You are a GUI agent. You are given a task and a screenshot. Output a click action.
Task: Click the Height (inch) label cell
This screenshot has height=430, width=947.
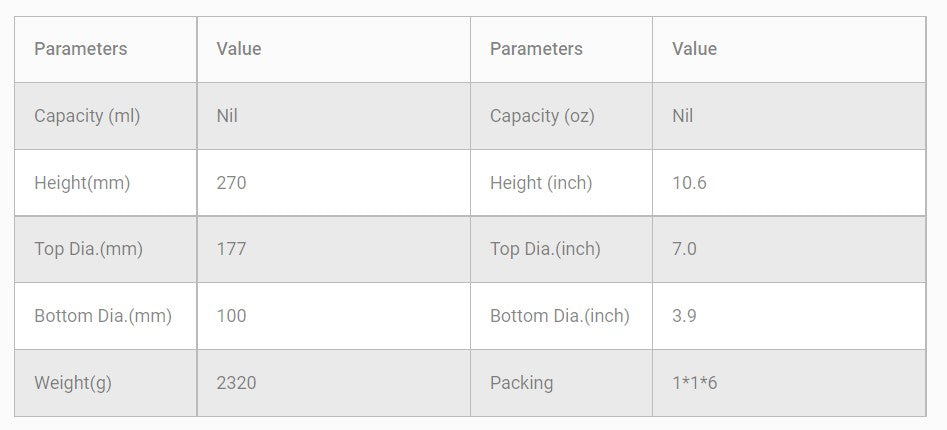coord(541,183)
